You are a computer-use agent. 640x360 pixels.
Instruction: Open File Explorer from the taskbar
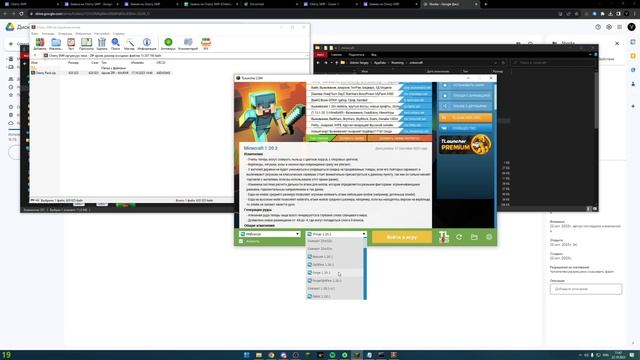click(x=259, y=355)
